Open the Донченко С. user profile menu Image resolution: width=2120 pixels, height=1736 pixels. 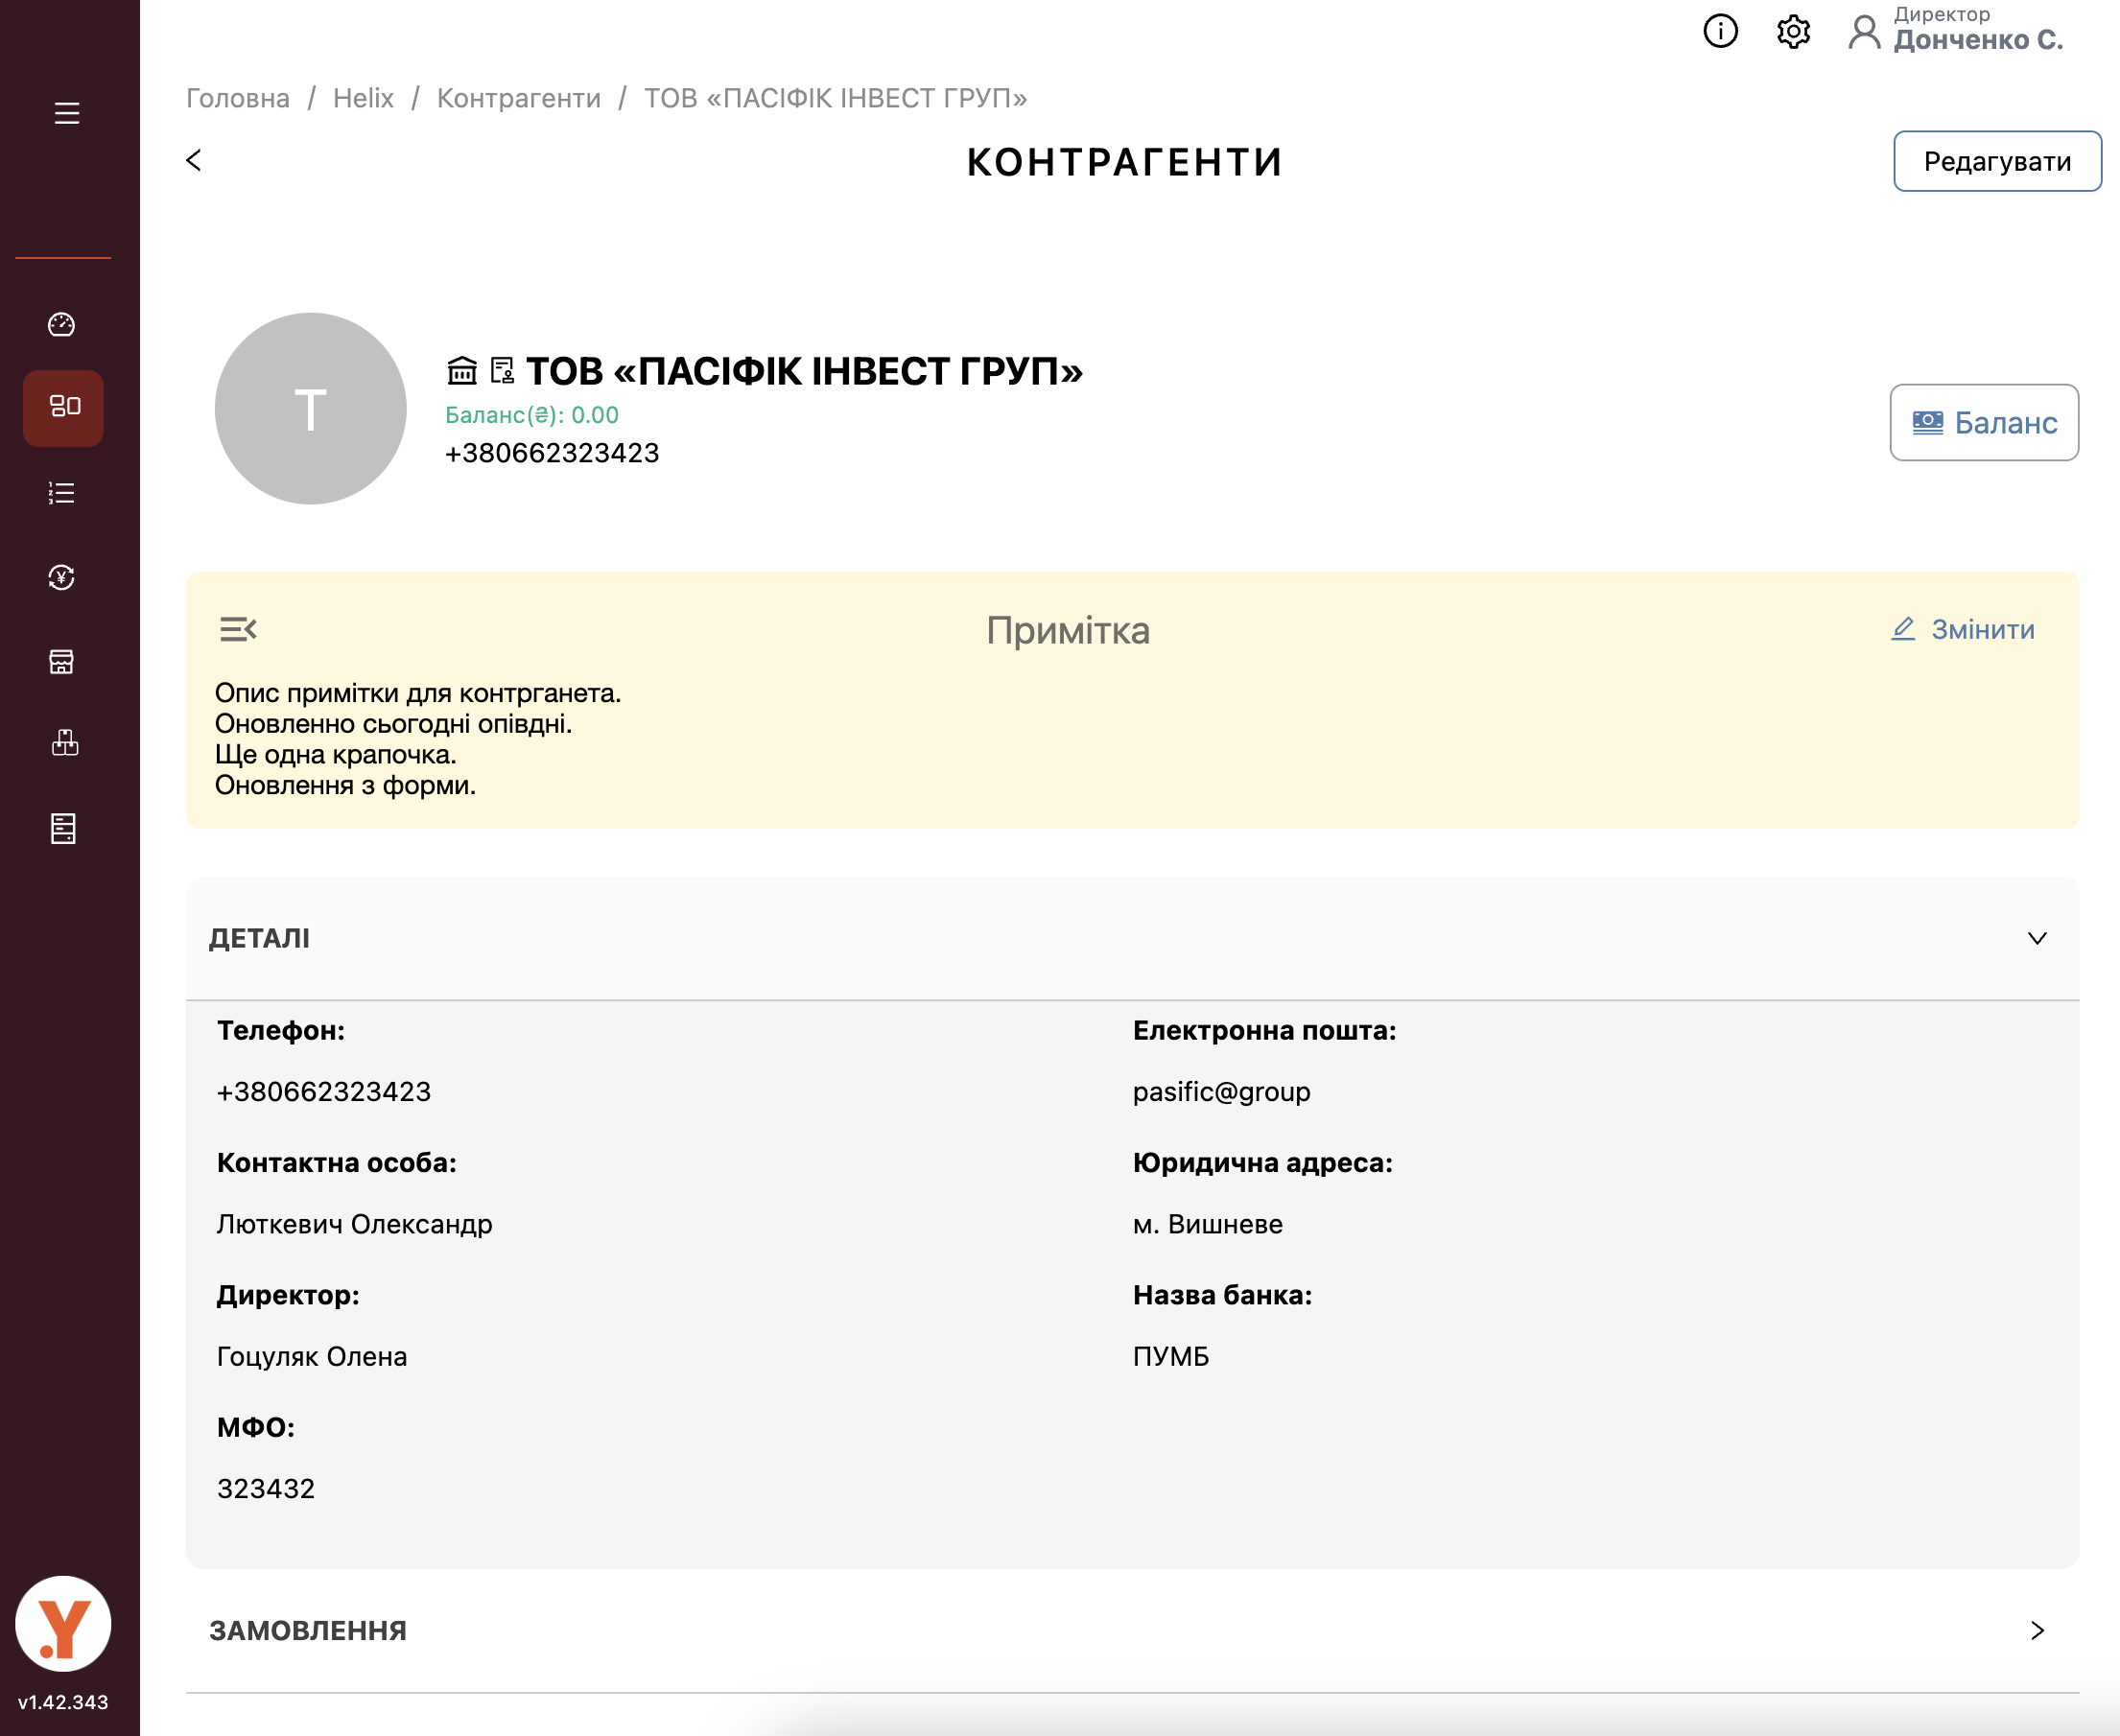click(1957, 32)
